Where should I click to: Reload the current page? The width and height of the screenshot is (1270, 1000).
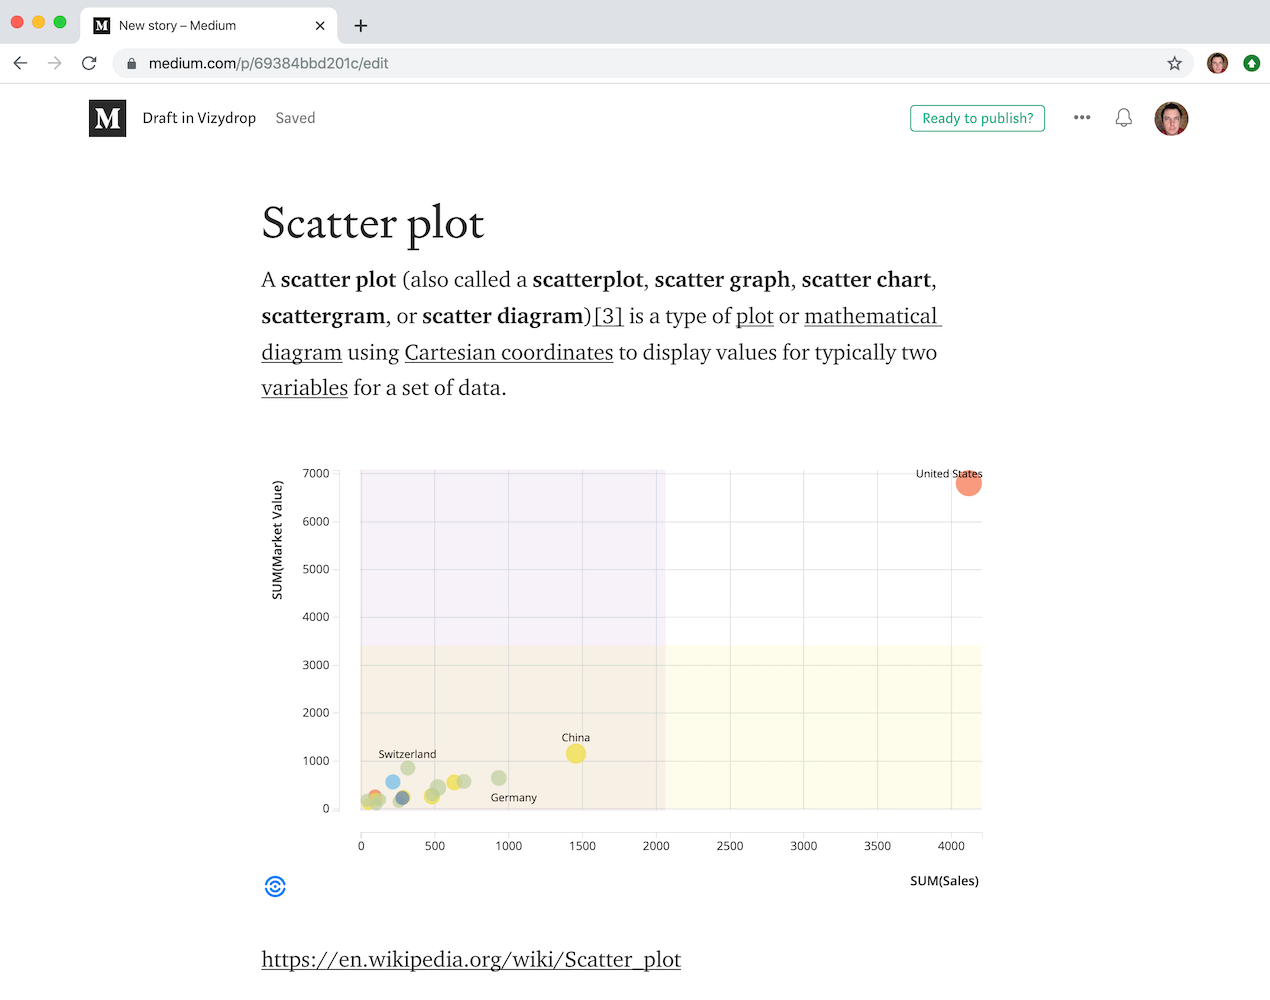pos(89,62)
